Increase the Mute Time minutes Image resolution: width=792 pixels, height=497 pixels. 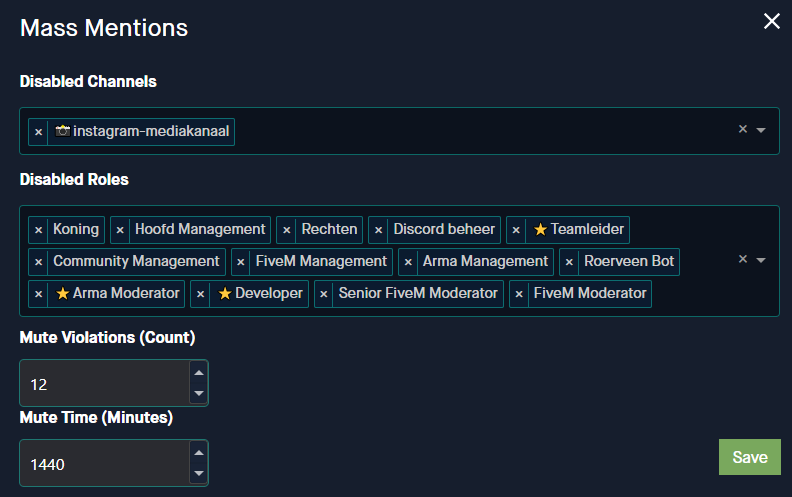(x=198, y=453)
